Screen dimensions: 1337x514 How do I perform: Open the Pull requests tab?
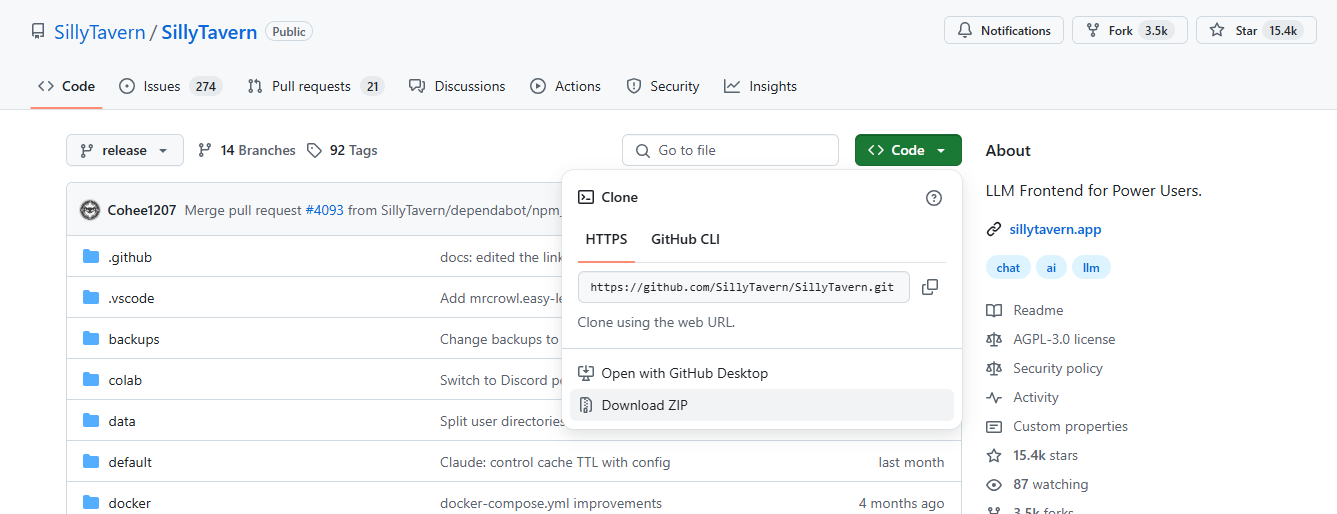(316, 86)
